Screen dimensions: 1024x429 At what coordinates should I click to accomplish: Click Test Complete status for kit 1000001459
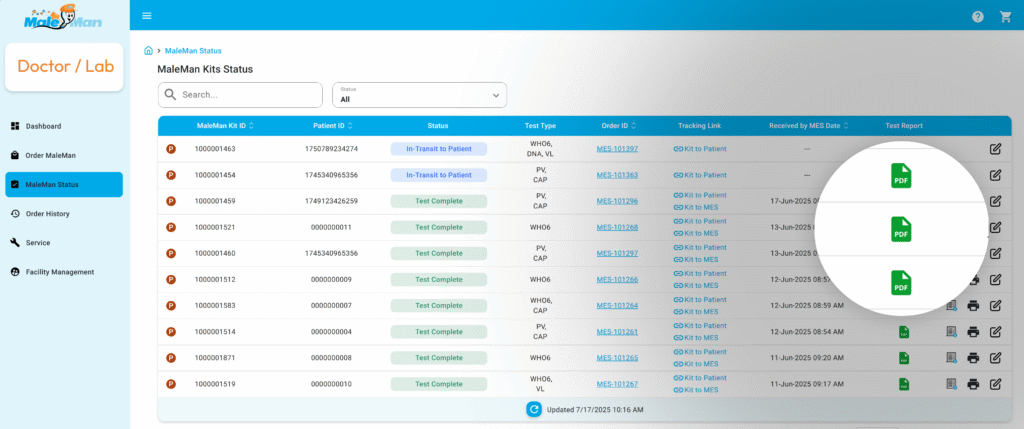click(439, 201)
